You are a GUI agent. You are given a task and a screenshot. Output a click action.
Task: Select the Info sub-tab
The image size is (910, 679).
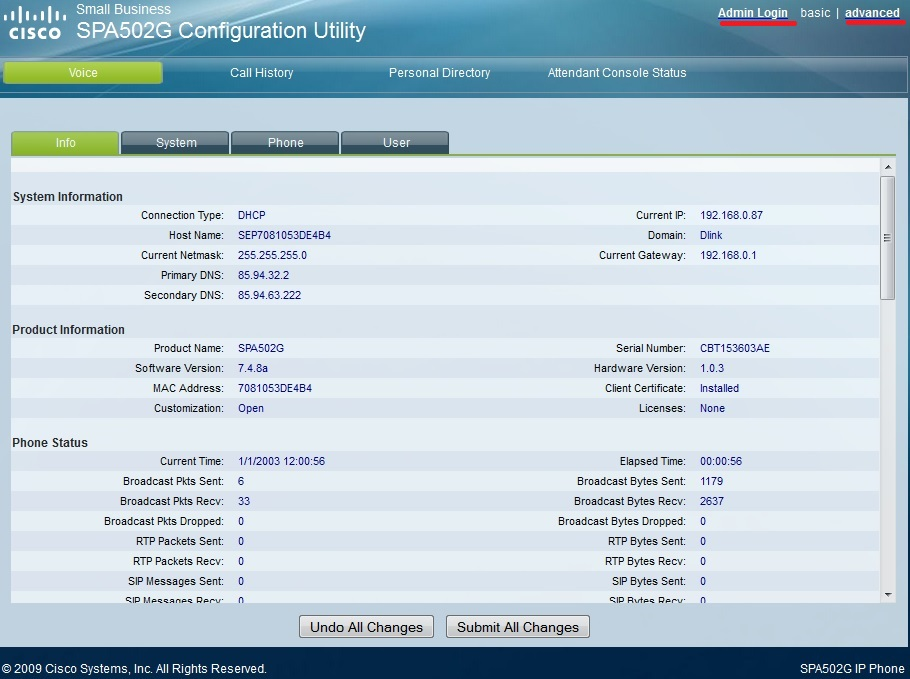(x=65, y=143)
